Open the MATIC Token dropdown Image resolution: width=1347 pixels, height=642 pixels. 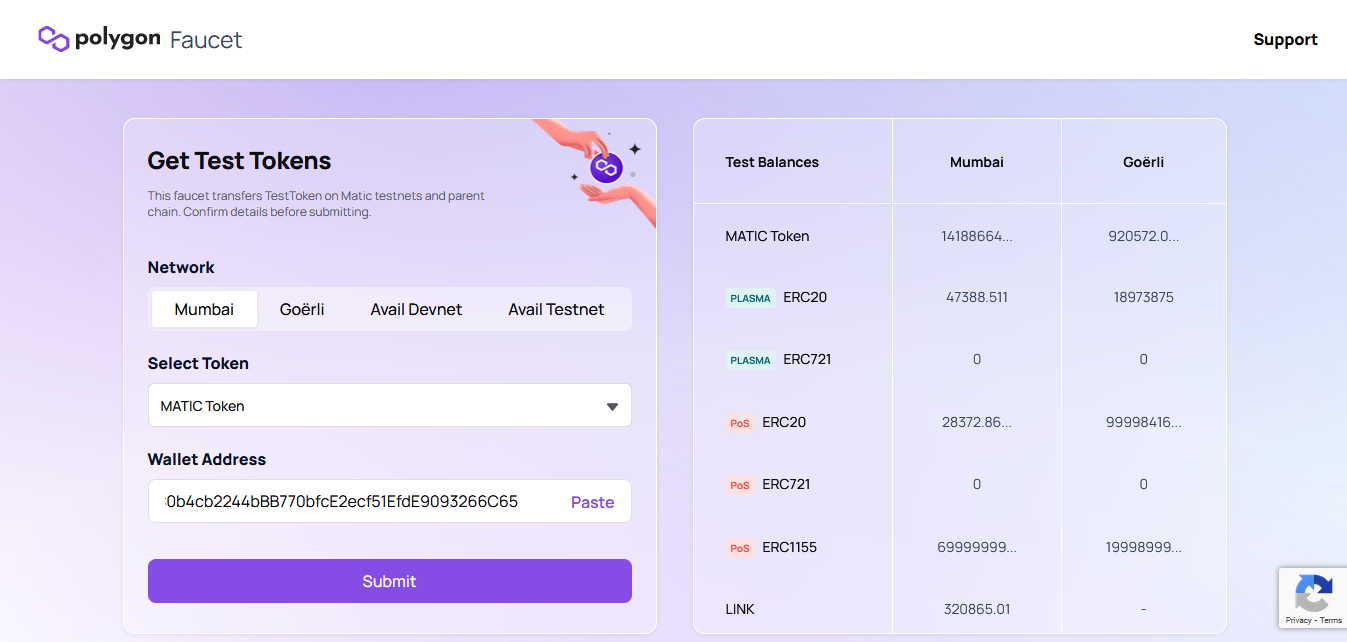pyautogui.click(x=380, y=406)
